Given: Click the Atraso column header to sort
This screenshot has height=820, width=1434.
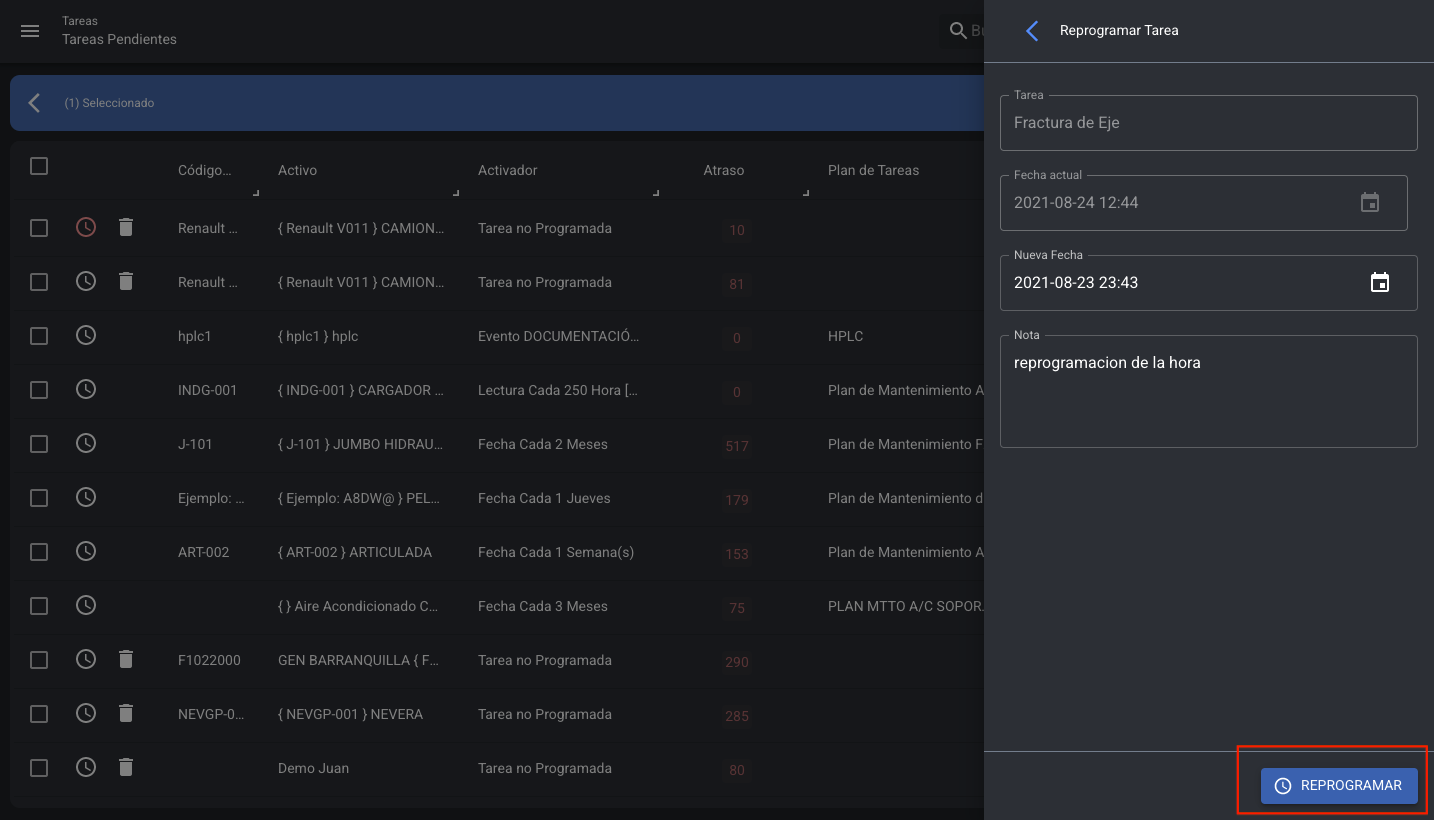Looking at the screenshot, I should (723, 170).
